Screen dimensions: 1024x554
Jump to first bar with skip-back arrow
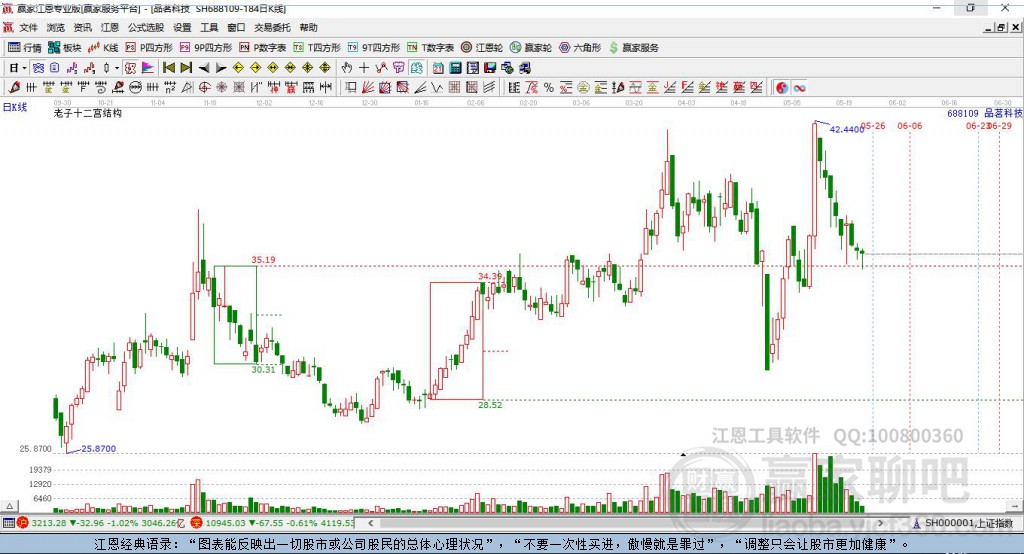click(168, 67)
